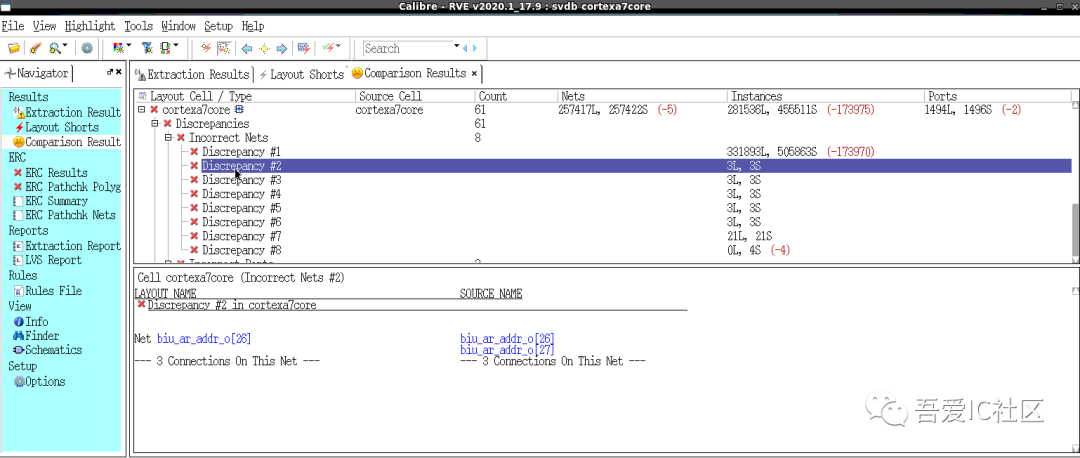Open dropdown beside green check icon
The width and height of the screenshot is (1080, 458).
coord(338,46)
